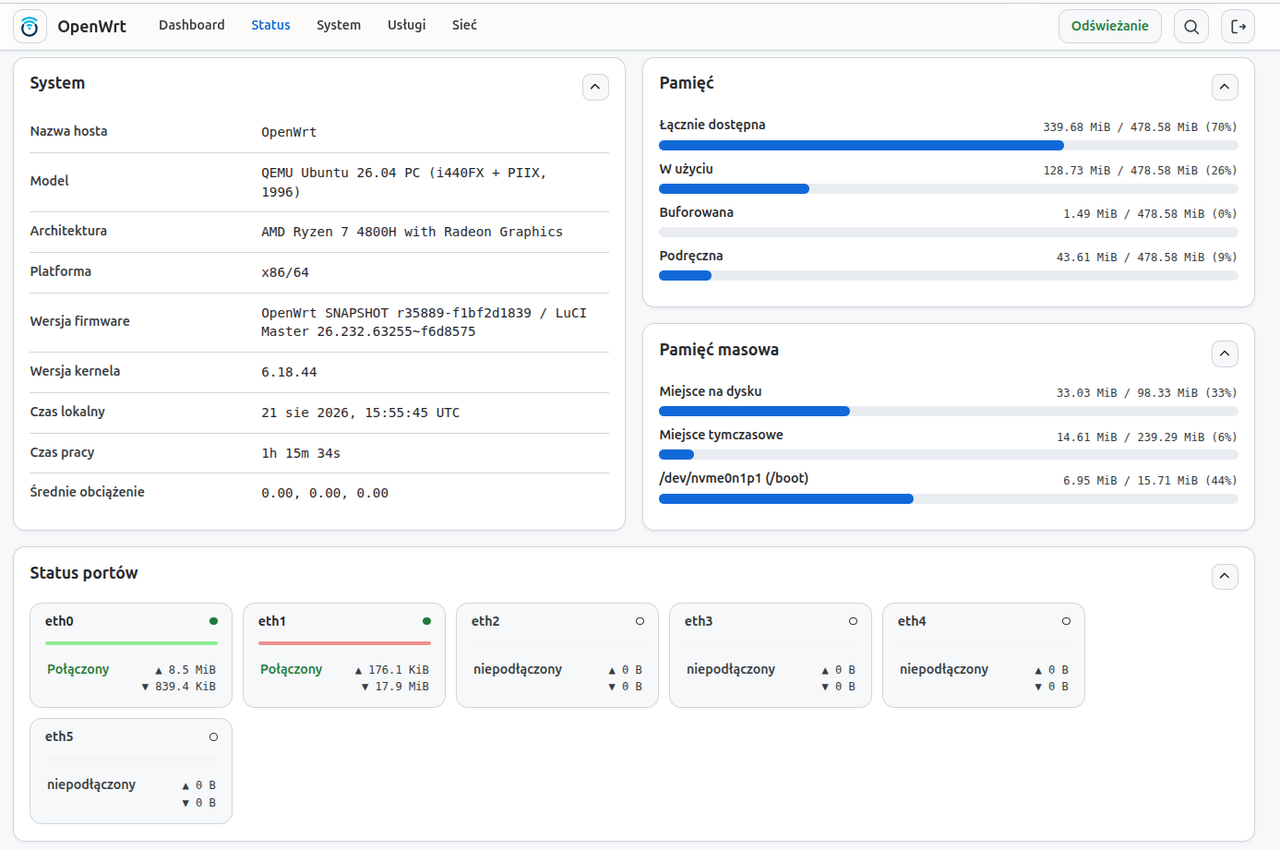Click the OpenWrt brand name link

92,27
